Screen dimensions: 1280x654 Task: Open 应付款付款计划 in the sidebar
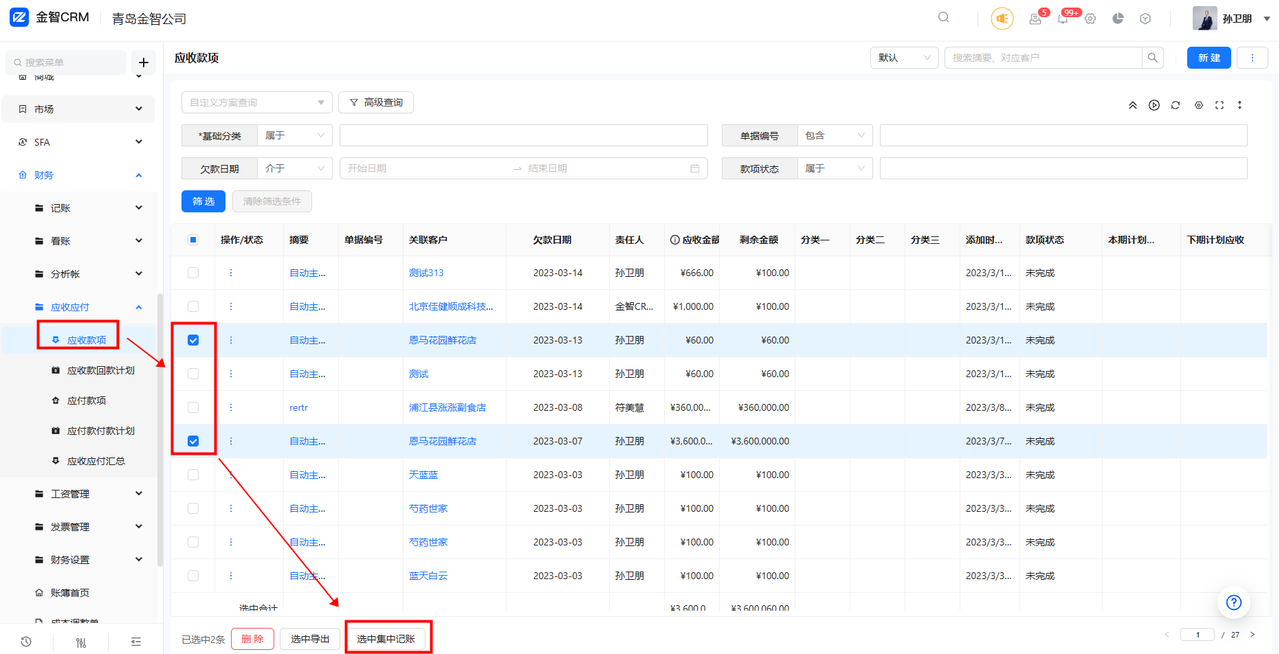(x=100, y=431)
